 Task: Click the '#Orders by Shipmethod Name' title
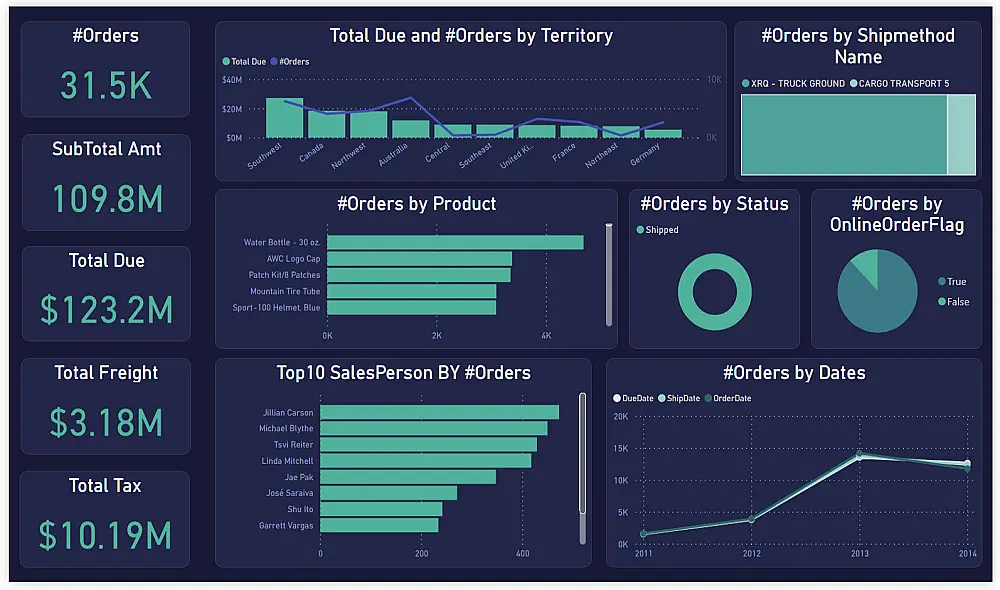click(858, 46)
